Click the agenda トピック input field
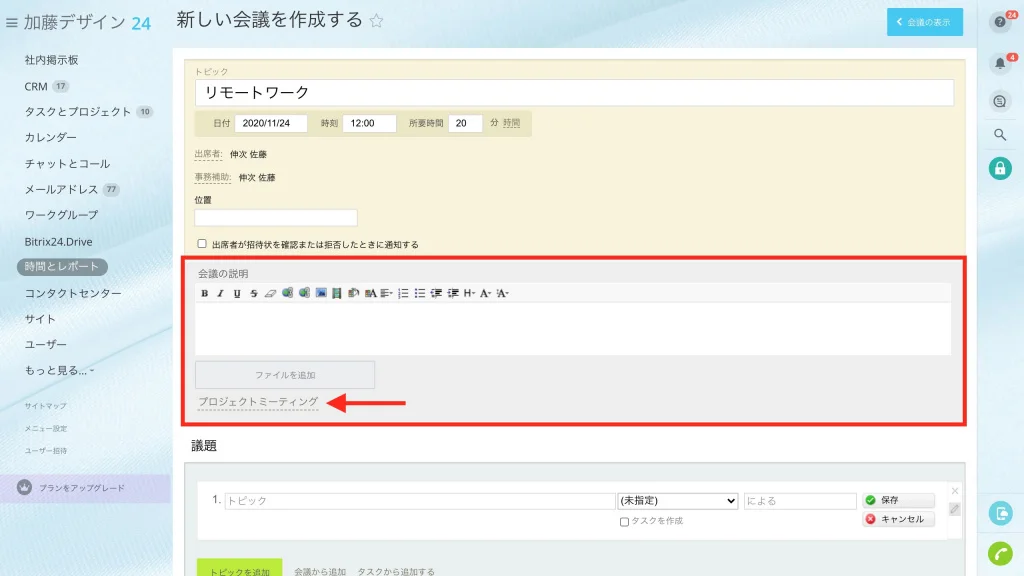This screenshot has width=1024, height=576. tap(419, 501)
